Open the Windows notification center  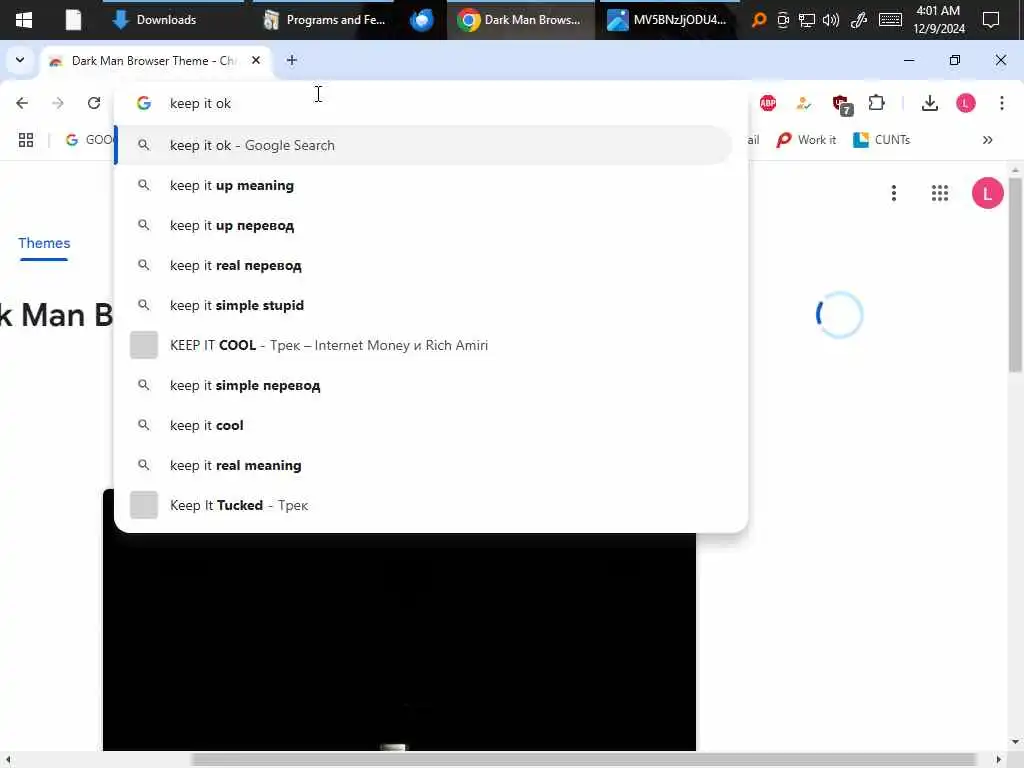pos(991,20)
